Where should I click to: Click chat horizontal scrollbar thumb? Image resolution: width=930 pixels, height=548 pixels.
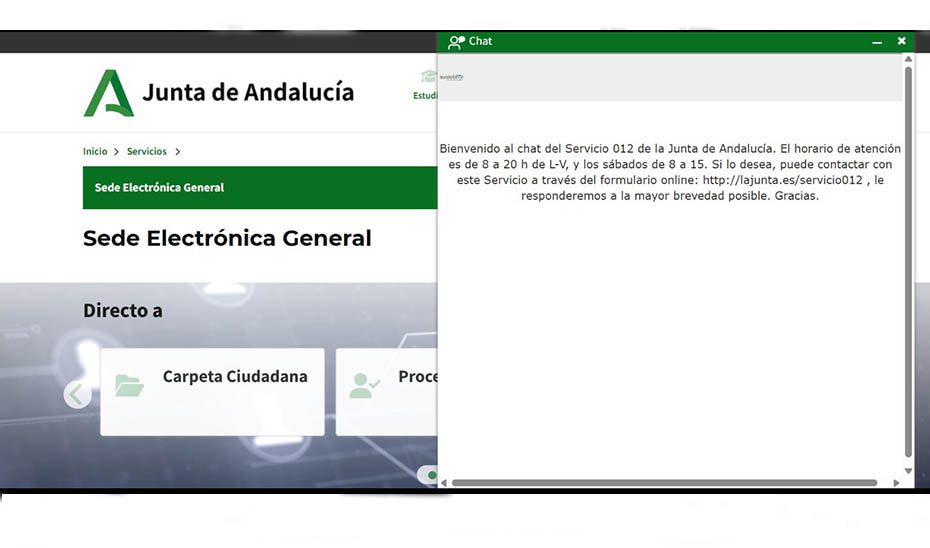tap(664, 483)
